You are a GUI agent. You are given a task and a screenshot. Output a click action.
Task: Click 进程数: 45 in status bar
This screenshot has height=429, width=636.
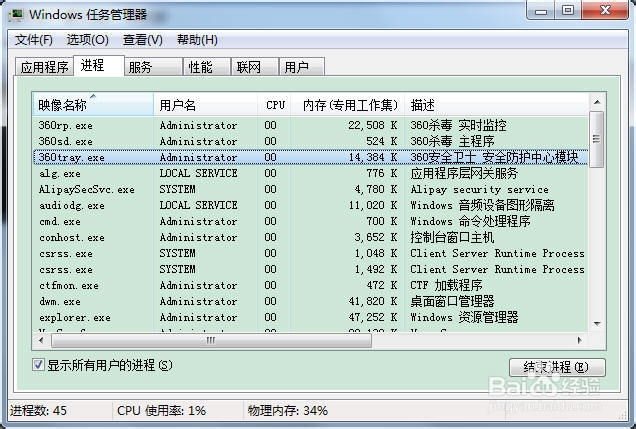pyautogui.click(x=38, y=410)
